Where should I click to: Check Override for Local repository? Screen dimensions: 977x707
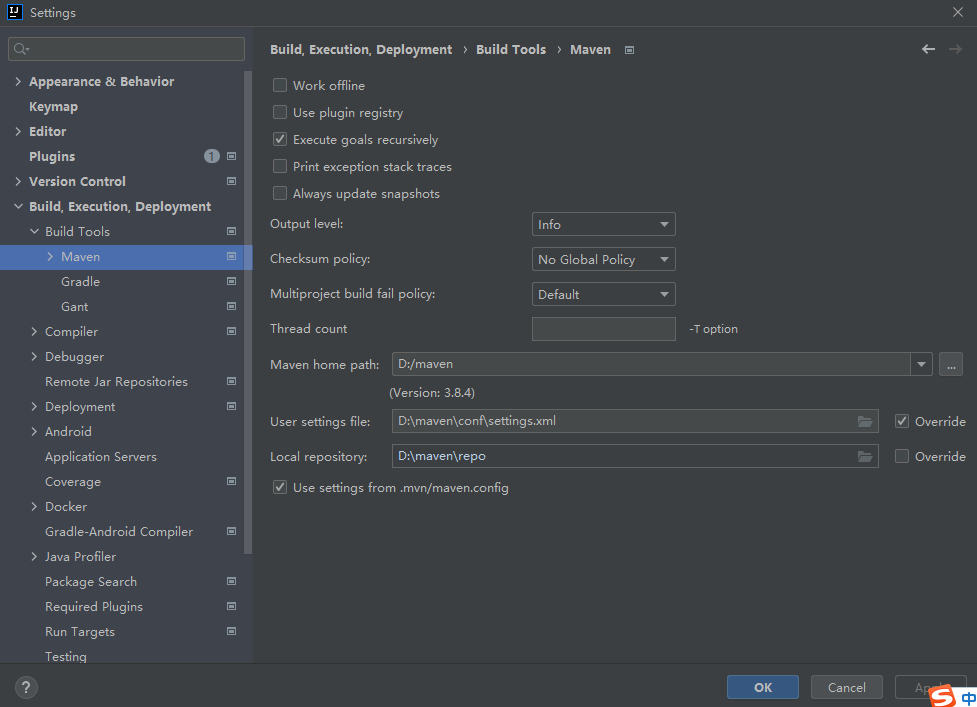tap(902, 456)
